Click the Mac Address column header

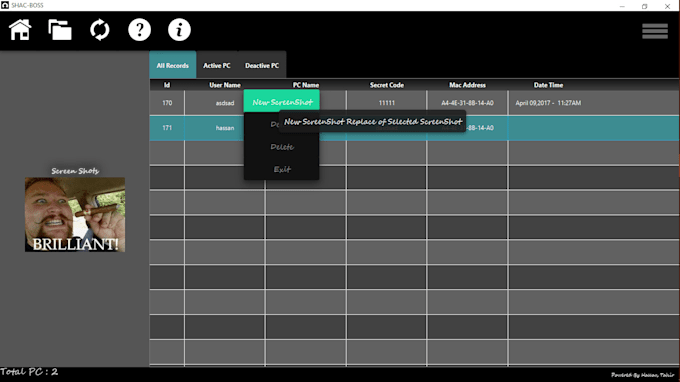[468, 85]
